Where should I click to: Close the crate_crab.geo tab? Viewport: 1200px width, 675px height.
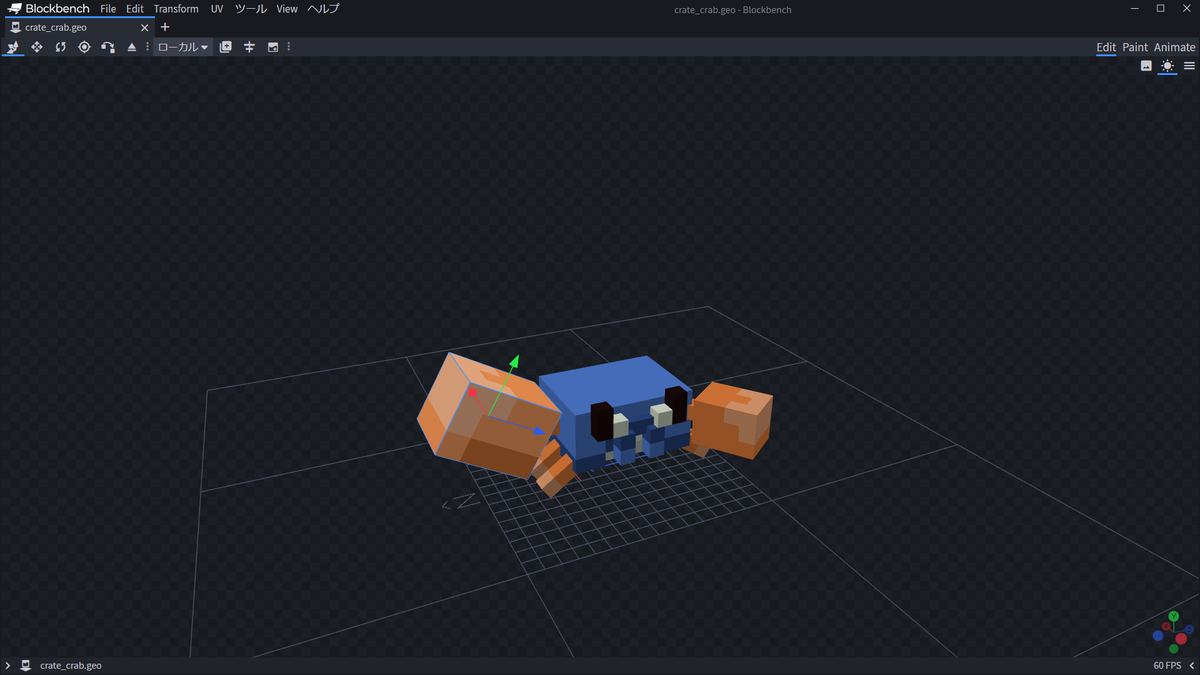tap(145, 28)
